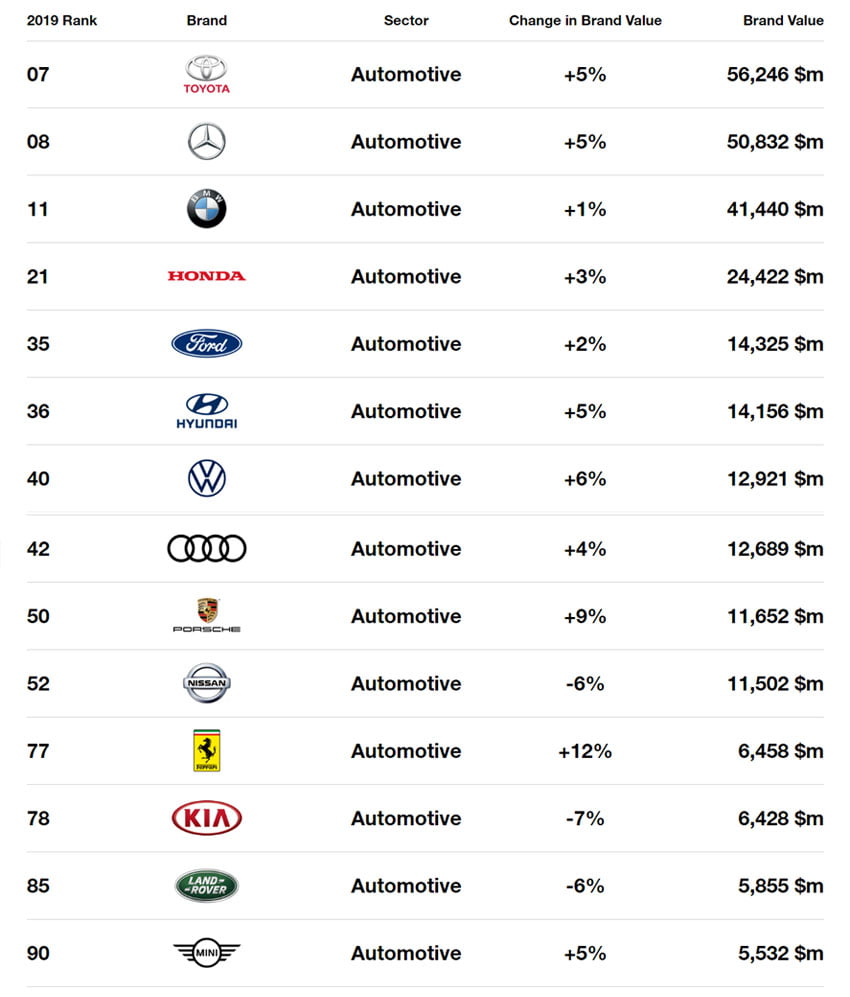This screenshot has width=850, height=997.
Task: Click the Hyundai brand logo
Action: [206, 411]
